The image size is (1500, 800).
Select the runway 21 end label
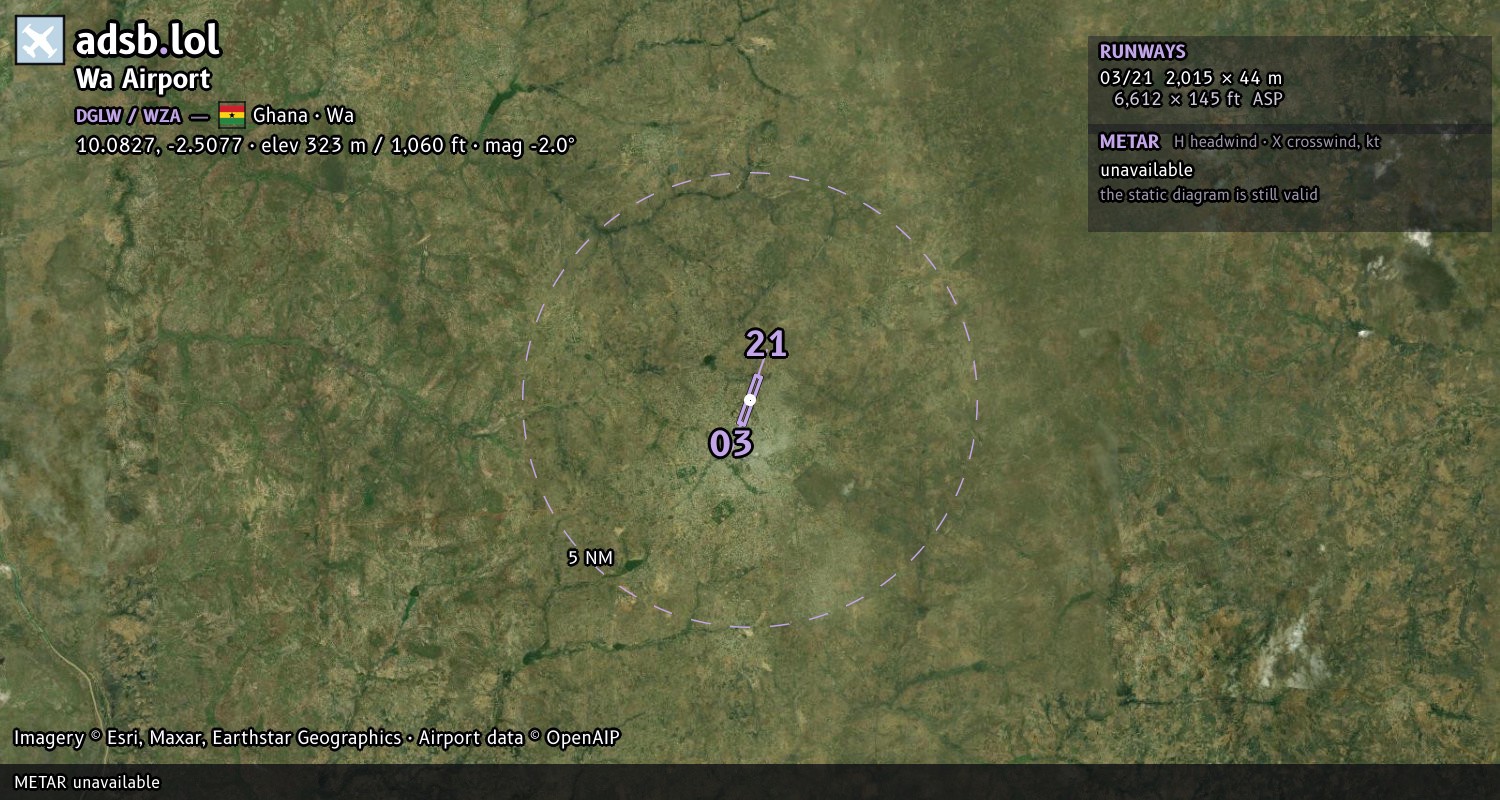pos(766,344)
